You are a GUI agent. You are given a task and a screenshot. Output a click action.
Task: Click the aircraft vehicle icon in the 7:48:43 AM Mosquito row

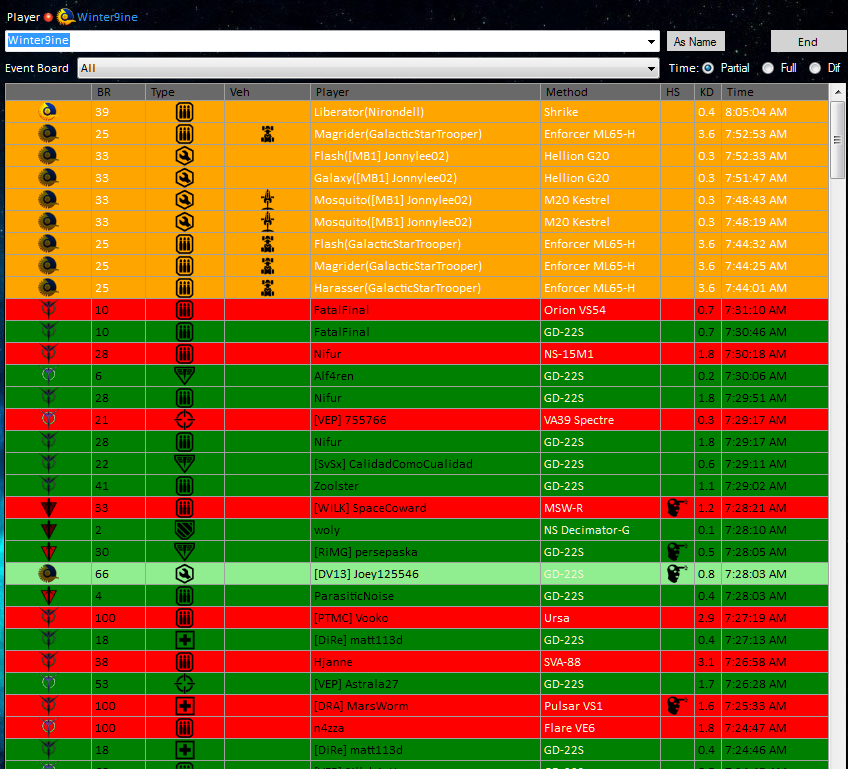point(267,200)
